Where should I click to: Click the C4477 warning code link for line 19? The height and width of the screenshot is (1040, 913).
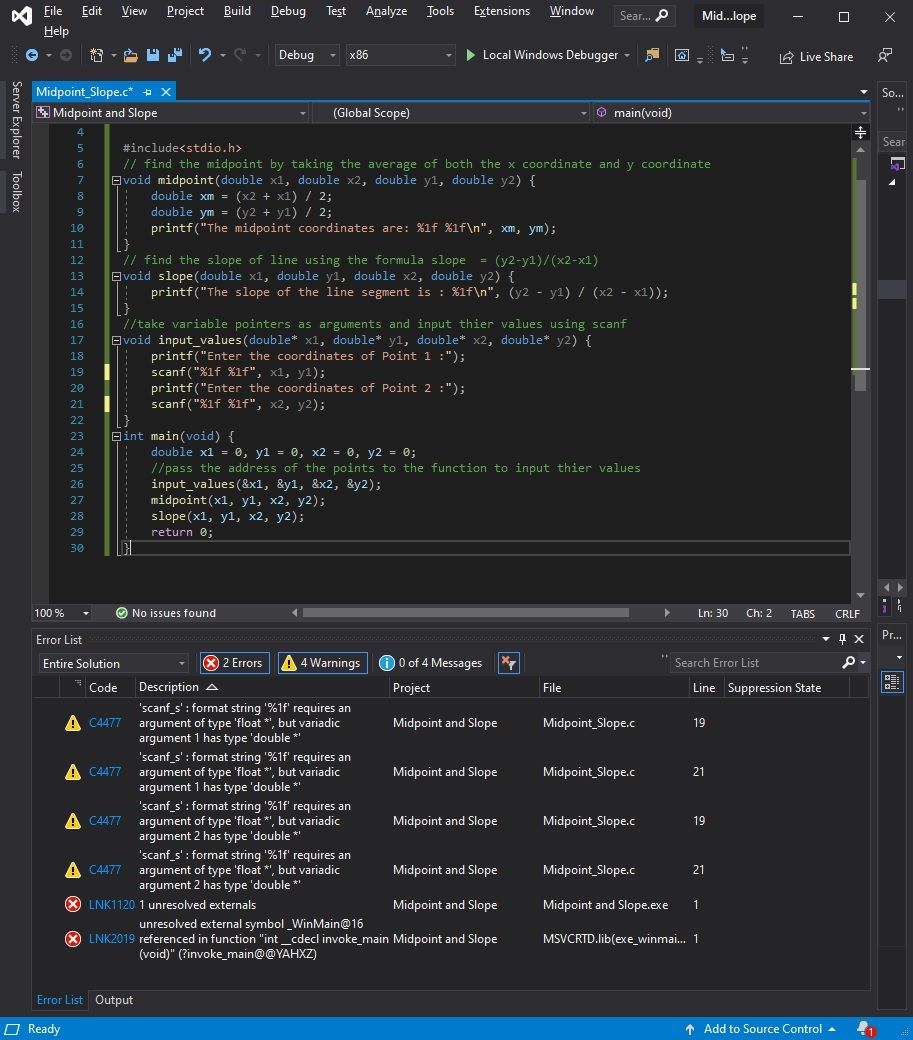coord(104,723)
